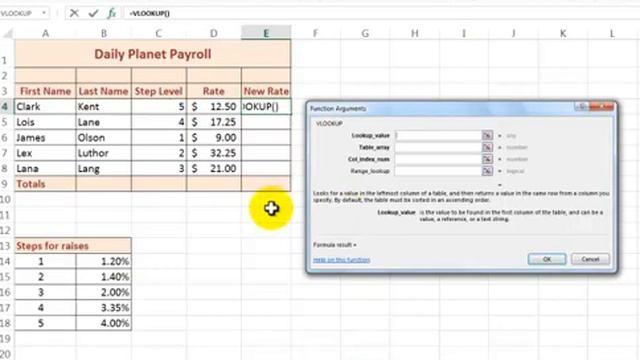Image resolution: width=640 pixels, height=360 pixels.
Task: Click inside the Col_index_num field
Action: (x=438, y=159)
